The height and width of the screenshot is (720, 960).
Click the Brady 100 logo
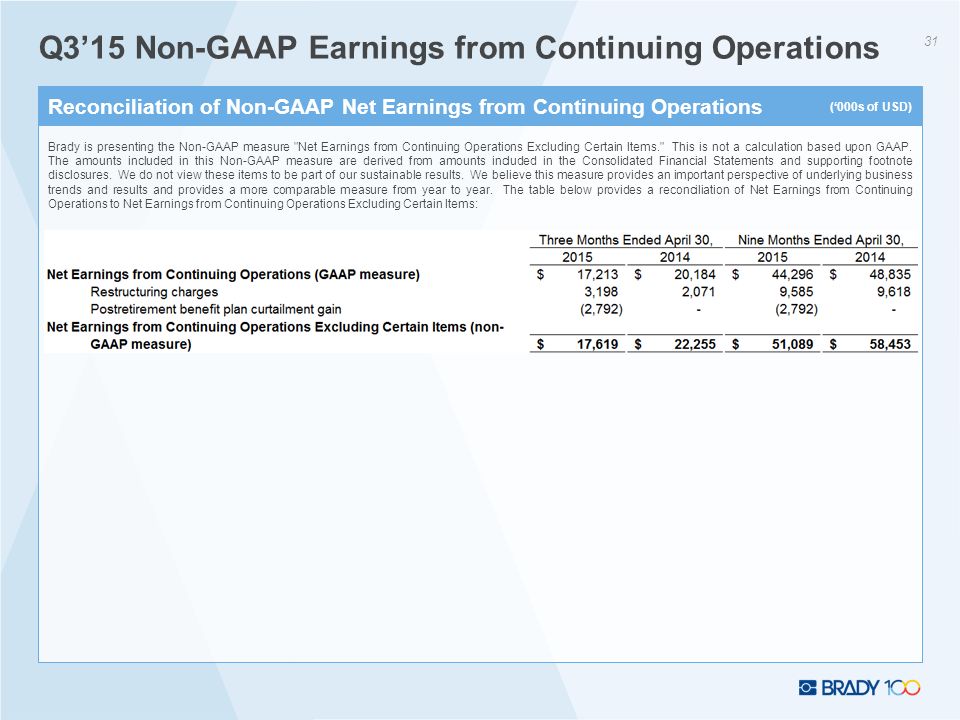859,688
